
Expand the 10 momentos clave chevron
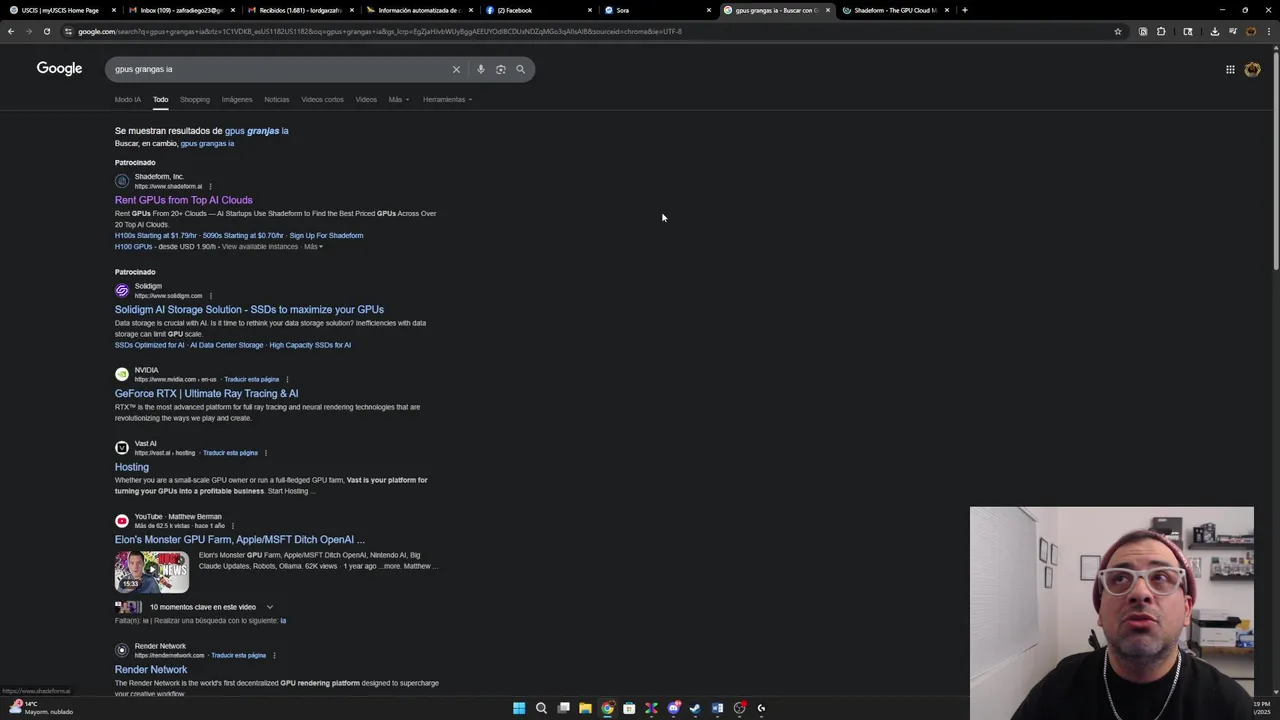coord(269,607)
